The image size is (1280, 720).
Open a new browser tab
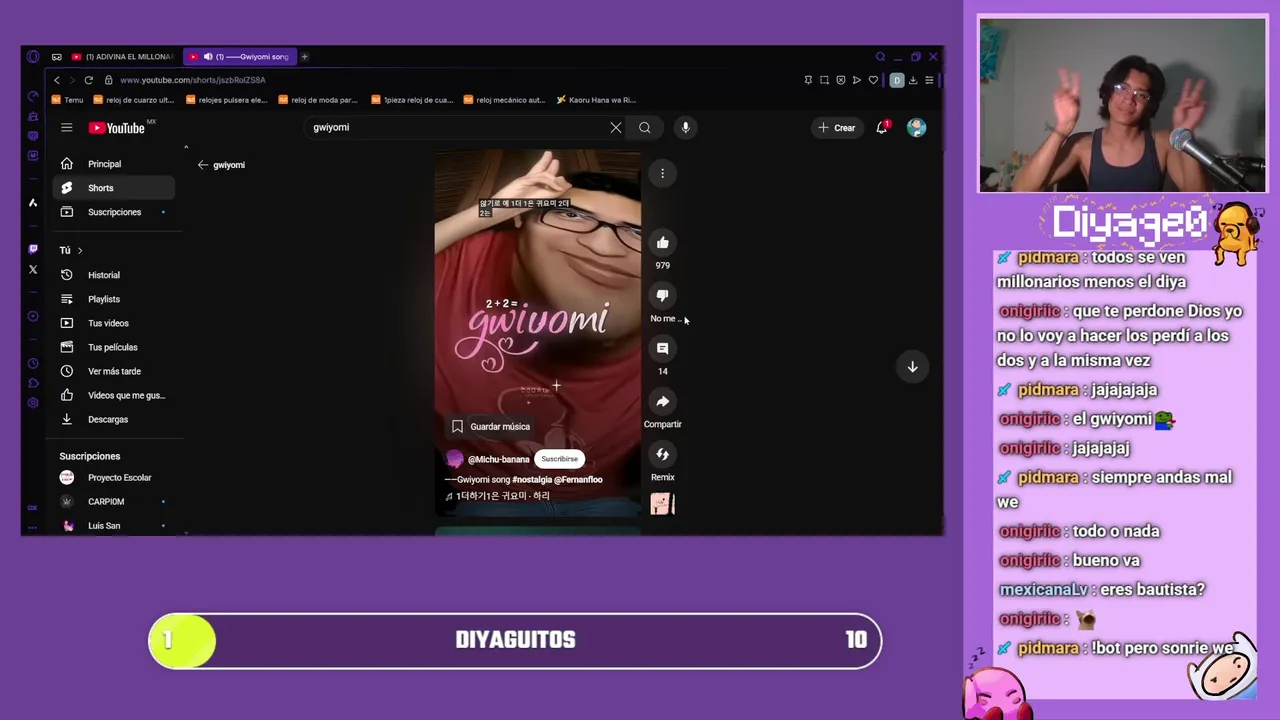[x=305, y=57]
